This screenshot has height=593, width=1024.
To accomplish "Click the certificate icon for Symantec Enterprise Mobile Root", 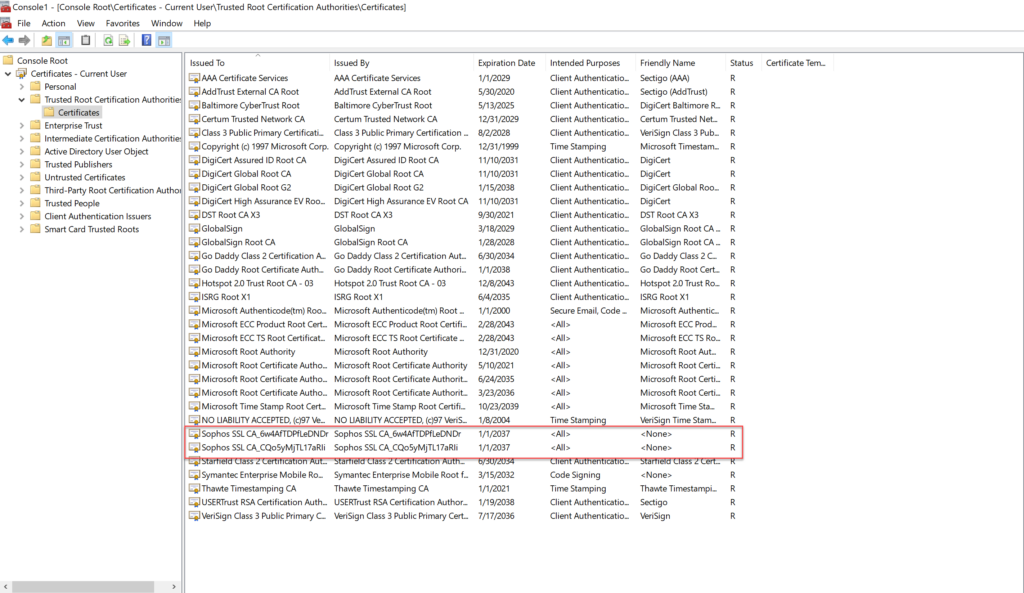I will point(194,475).
